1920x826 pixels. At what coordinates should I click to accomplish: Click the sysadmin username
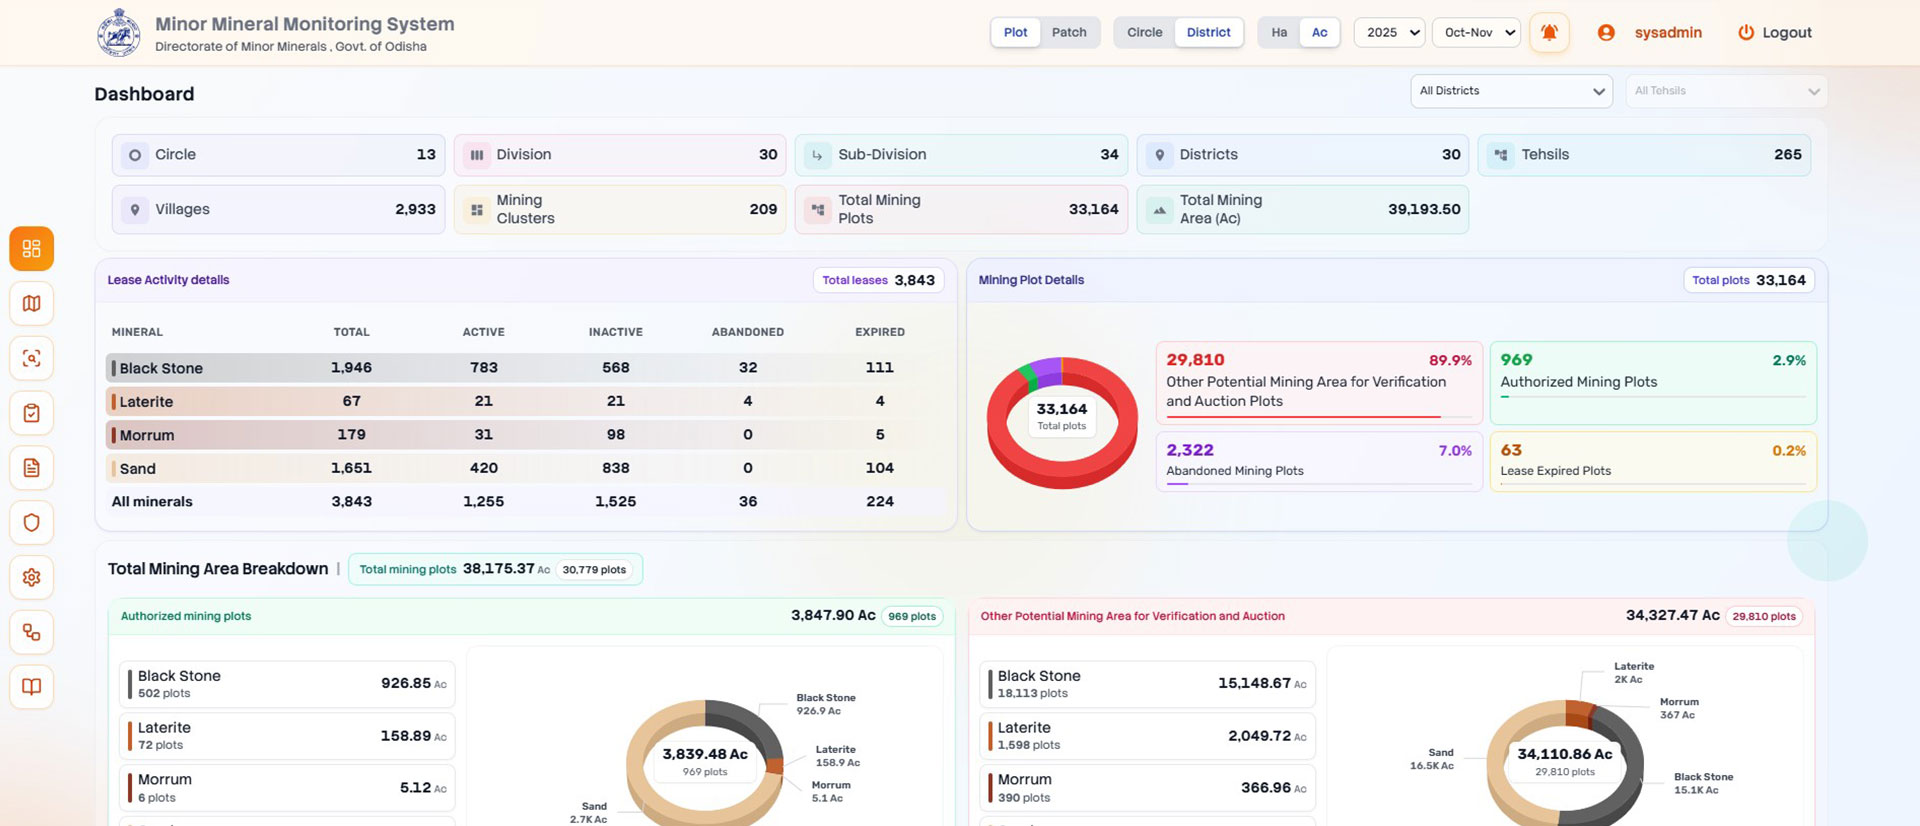[x=1668, y=32]
